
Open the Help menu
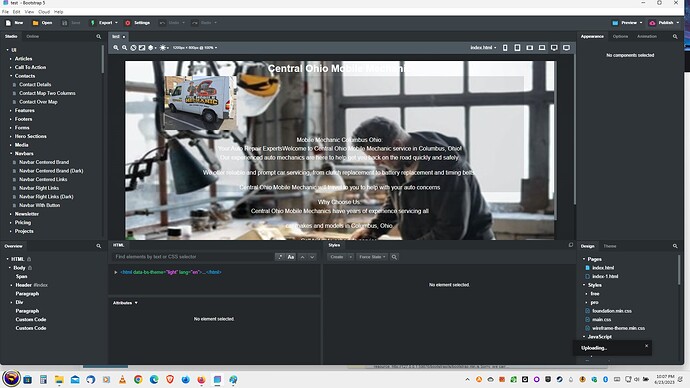pos(59,12)
